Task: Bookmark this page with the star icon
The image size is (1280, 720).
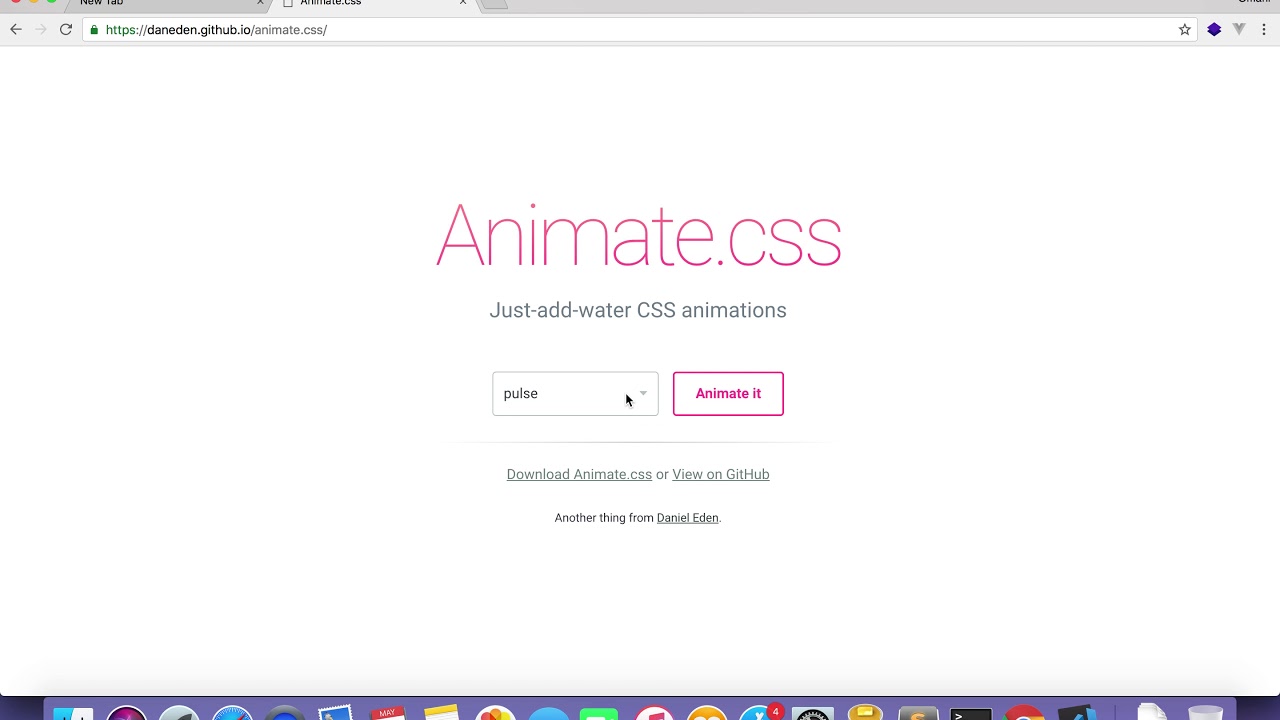Action: [x=1185, y=30]
